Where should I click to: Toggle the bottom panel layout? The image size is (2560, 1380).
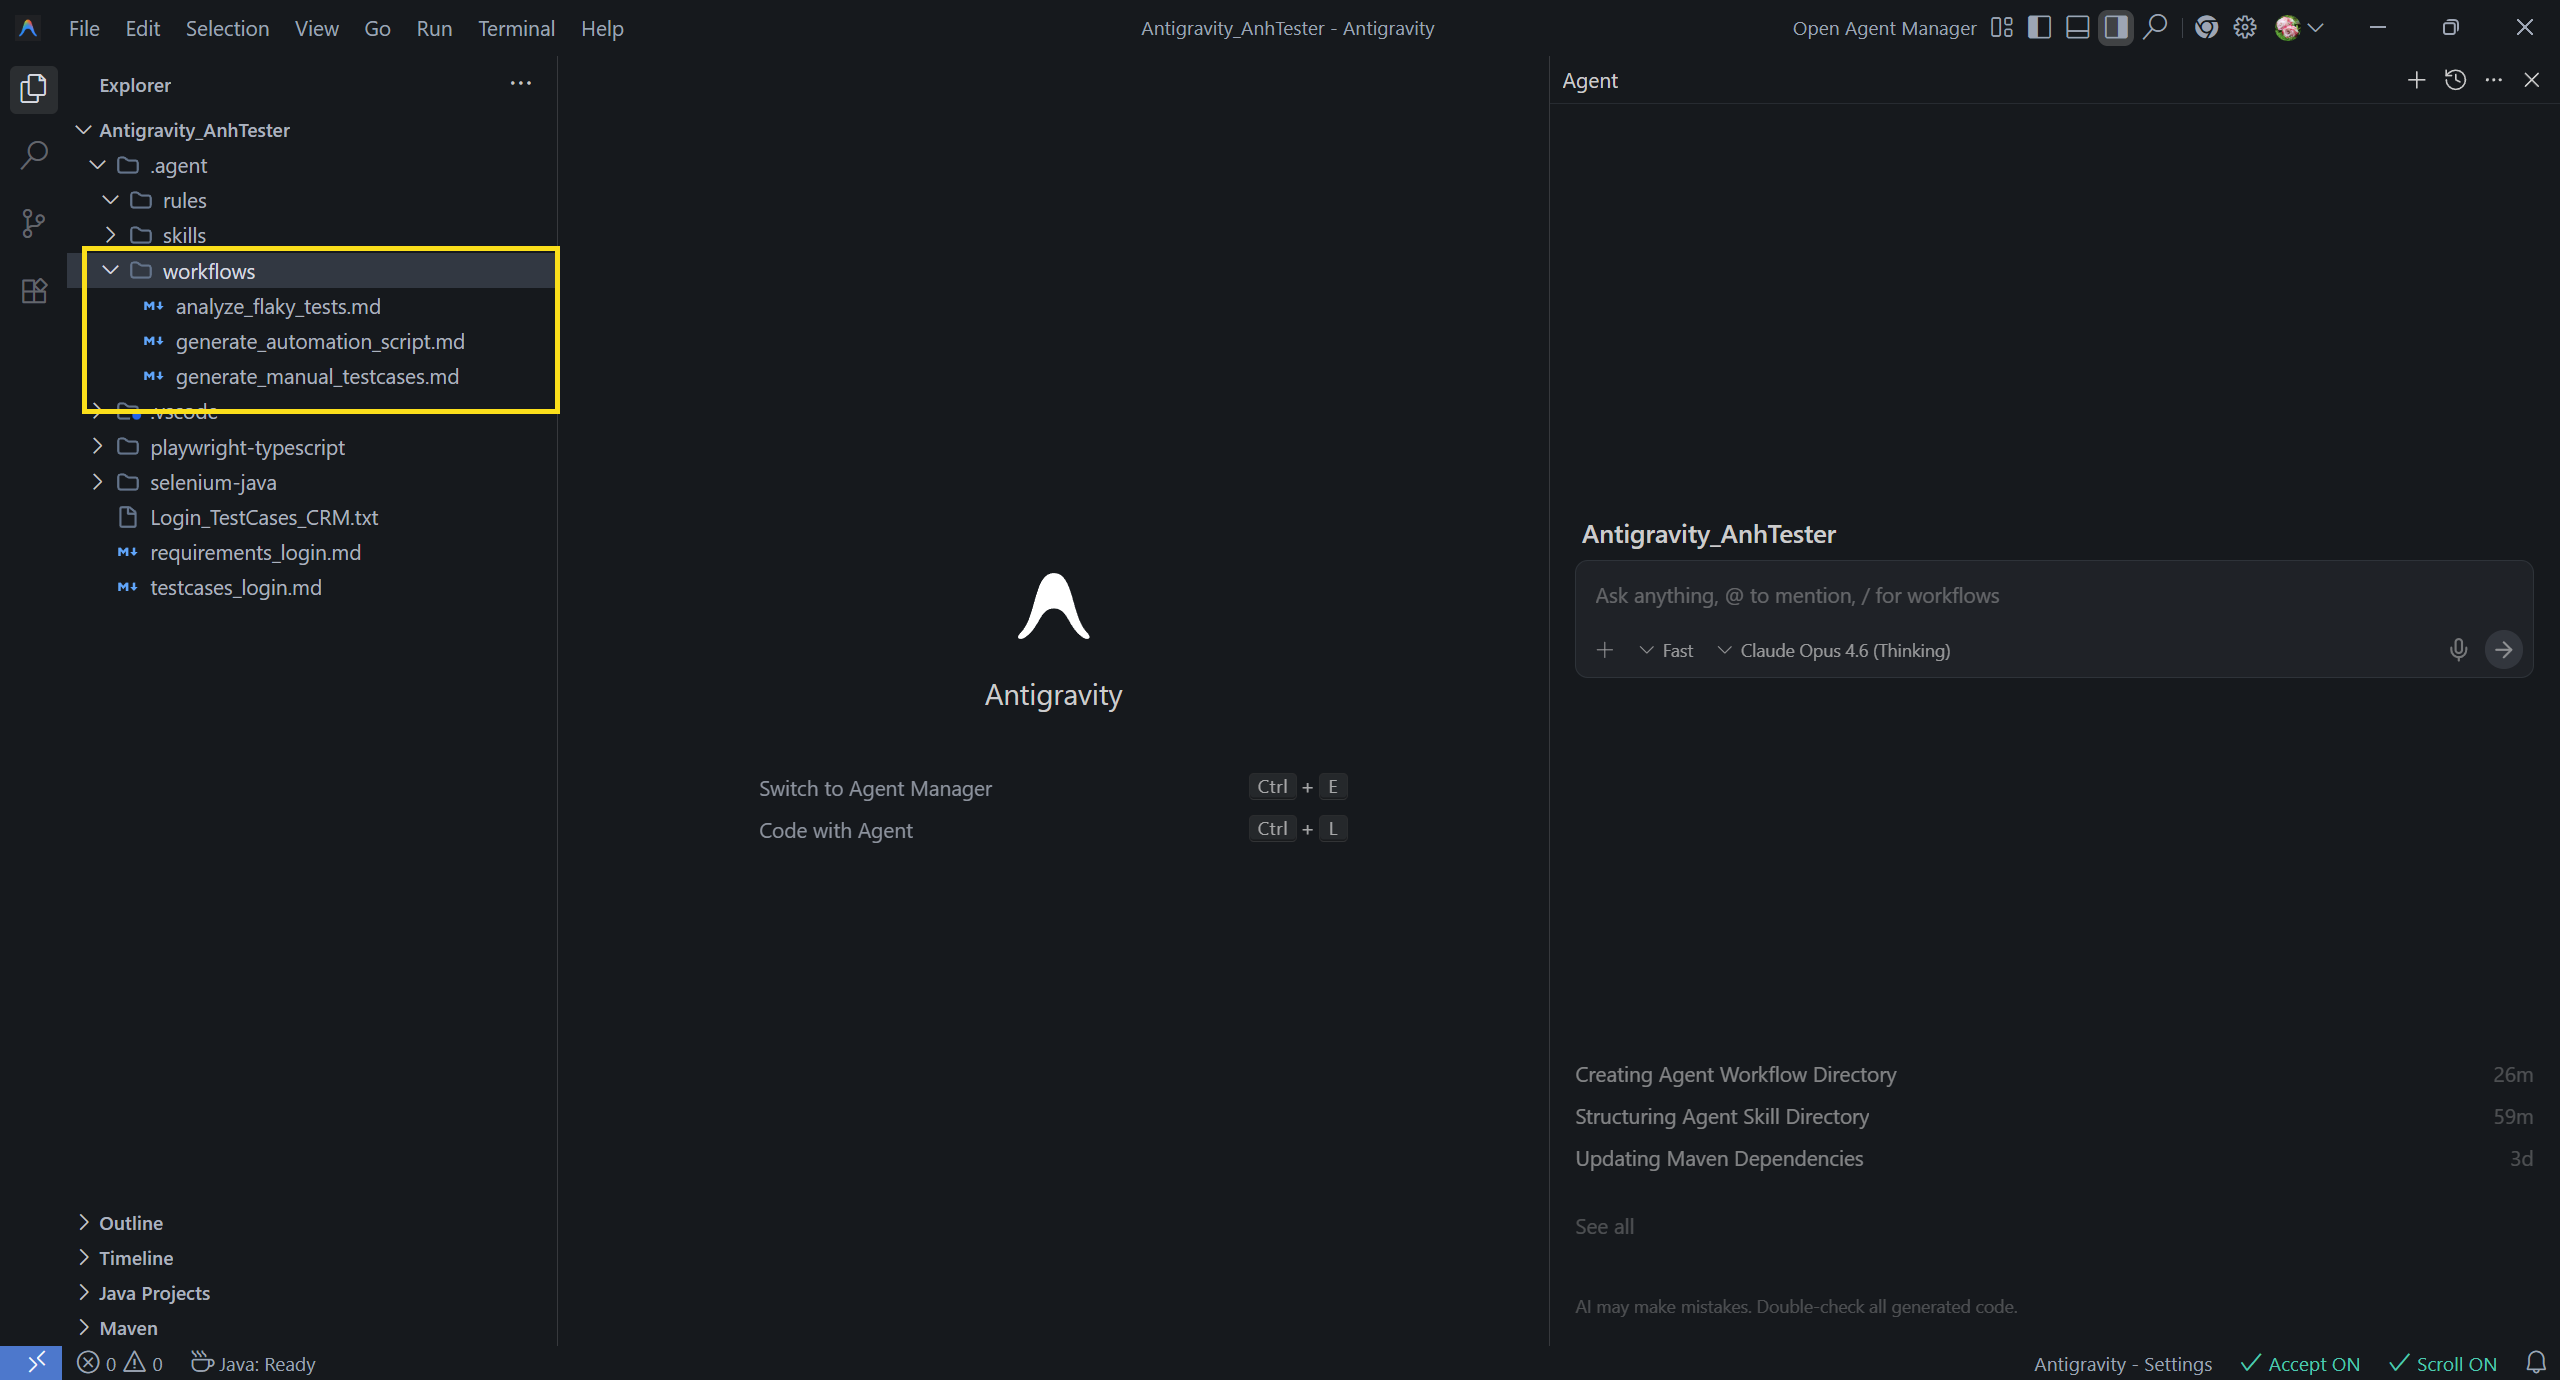pos(2077,28)
